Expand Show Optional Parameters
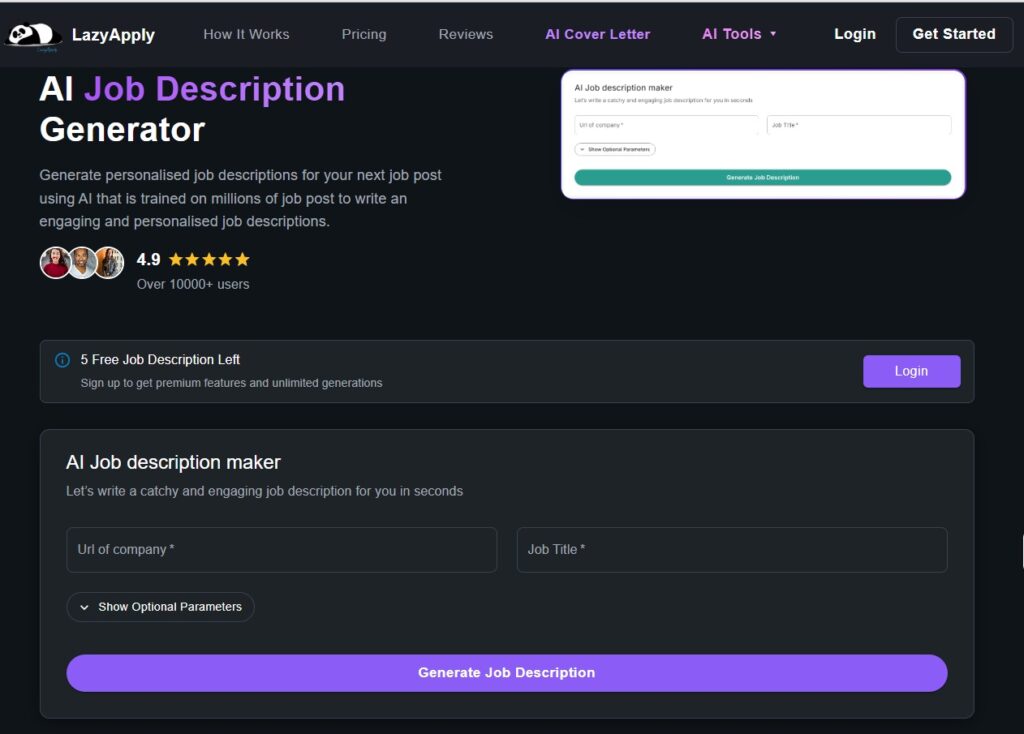This screenshot has height=734, width=1024. 160,607
